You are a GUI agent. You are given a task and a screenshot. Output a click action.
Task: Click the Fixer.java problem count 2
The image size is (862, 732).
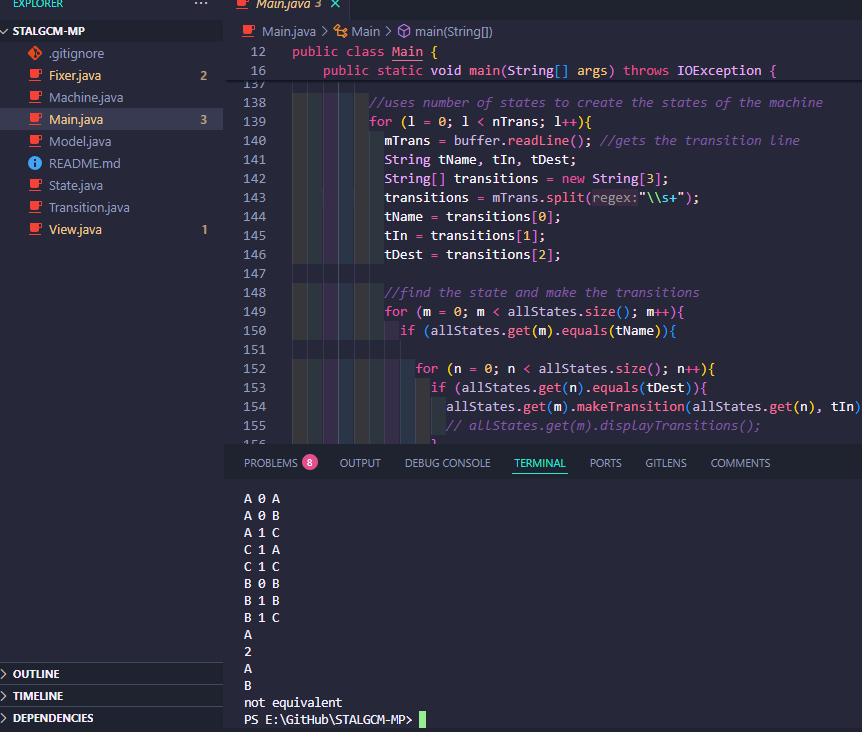203,75
